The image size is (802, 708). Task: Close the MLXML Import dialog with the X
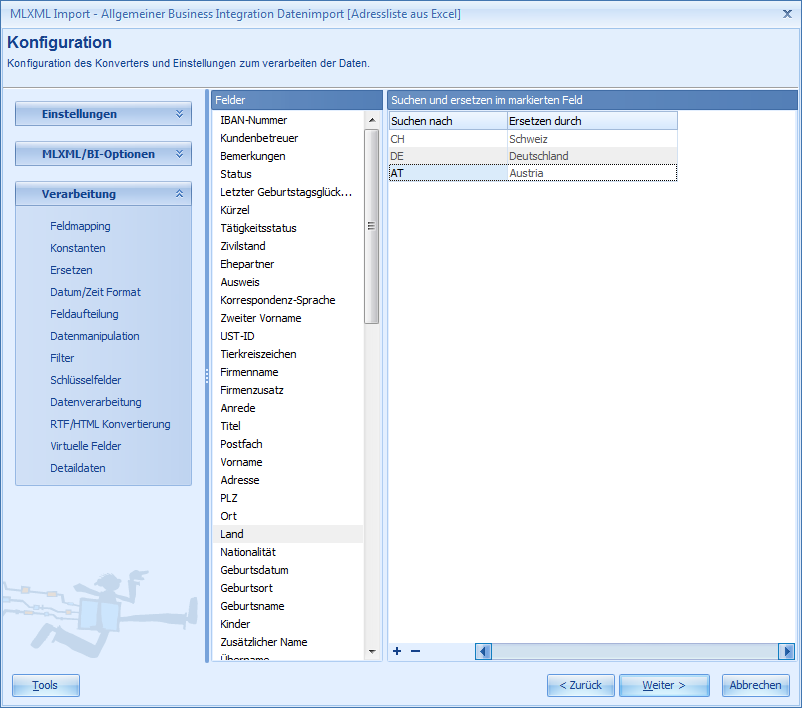[x=786, y=13]
